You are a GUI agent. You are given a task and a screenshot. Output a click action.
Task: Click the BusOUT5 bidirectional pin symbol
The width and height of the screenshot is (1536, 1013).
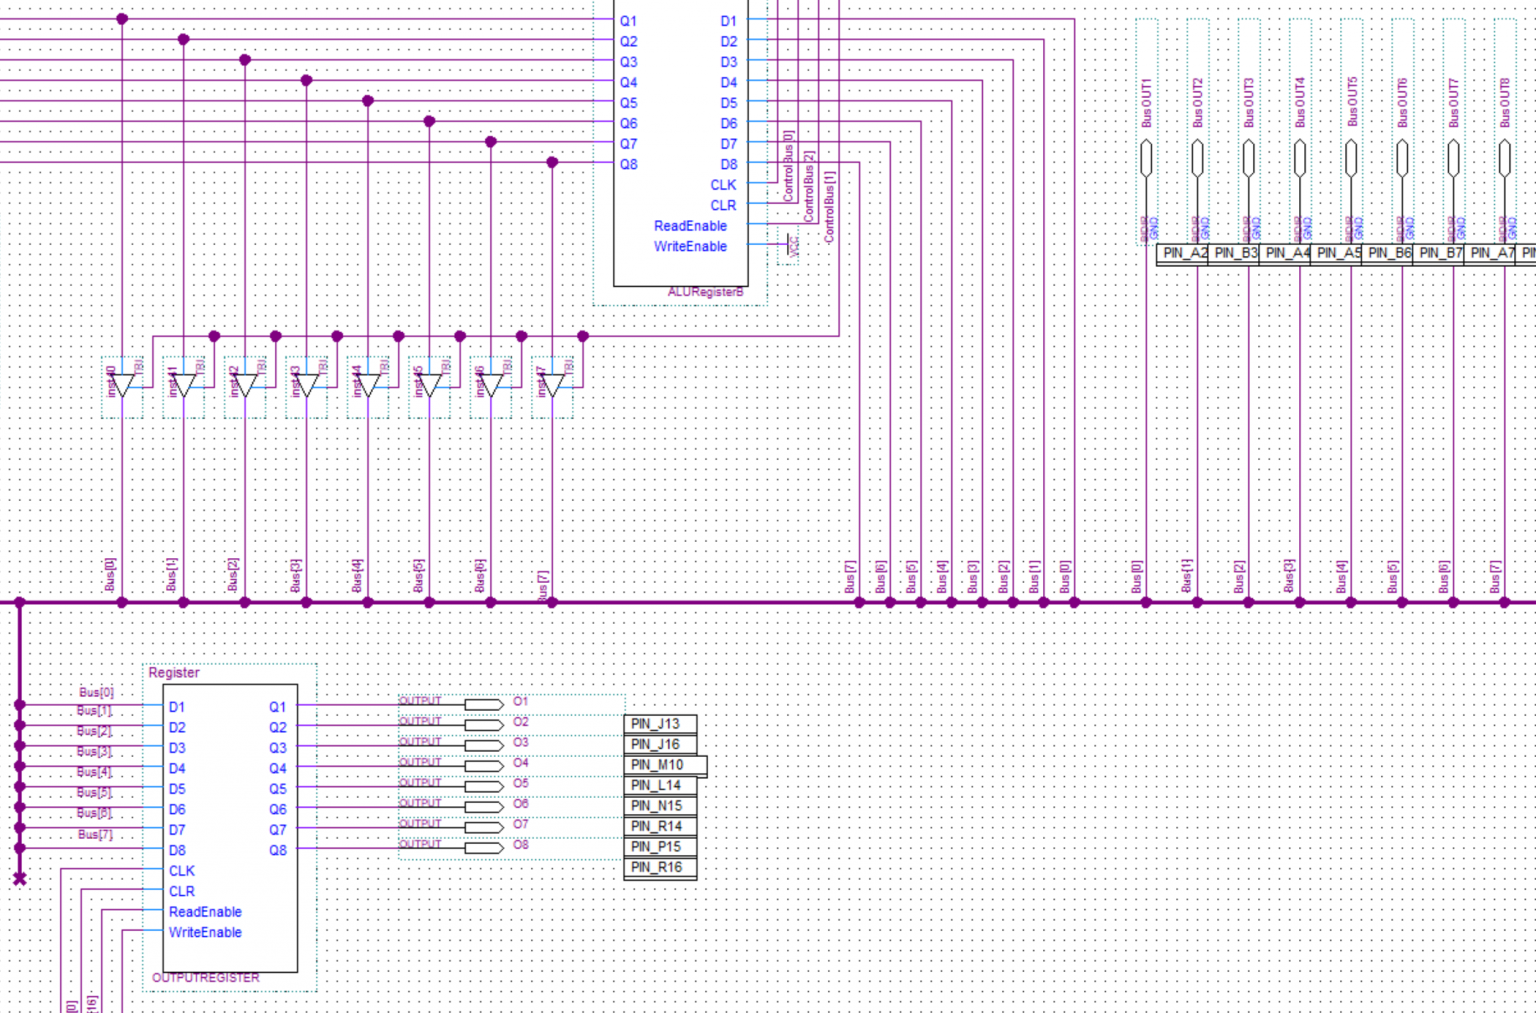[x=1350, y=158]
